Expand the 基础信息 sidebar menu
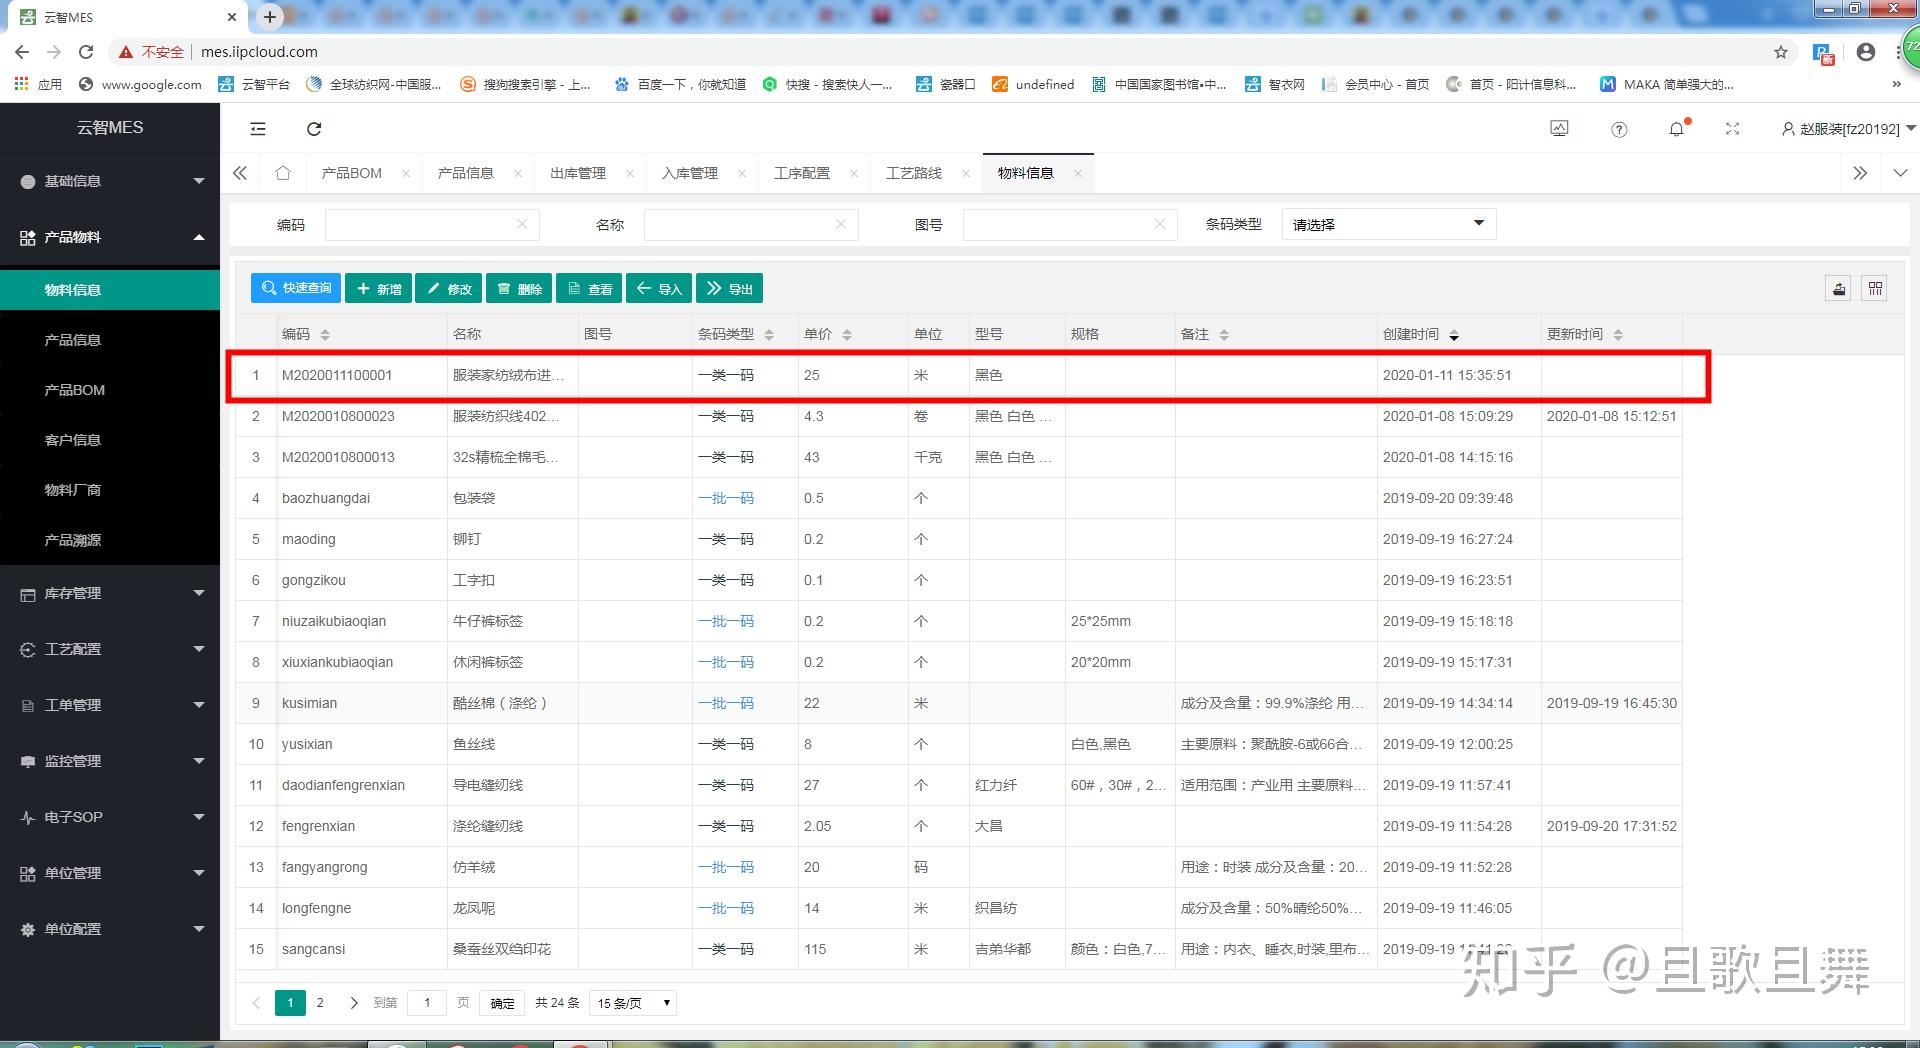1920x1048 pixels. (110, 181)
